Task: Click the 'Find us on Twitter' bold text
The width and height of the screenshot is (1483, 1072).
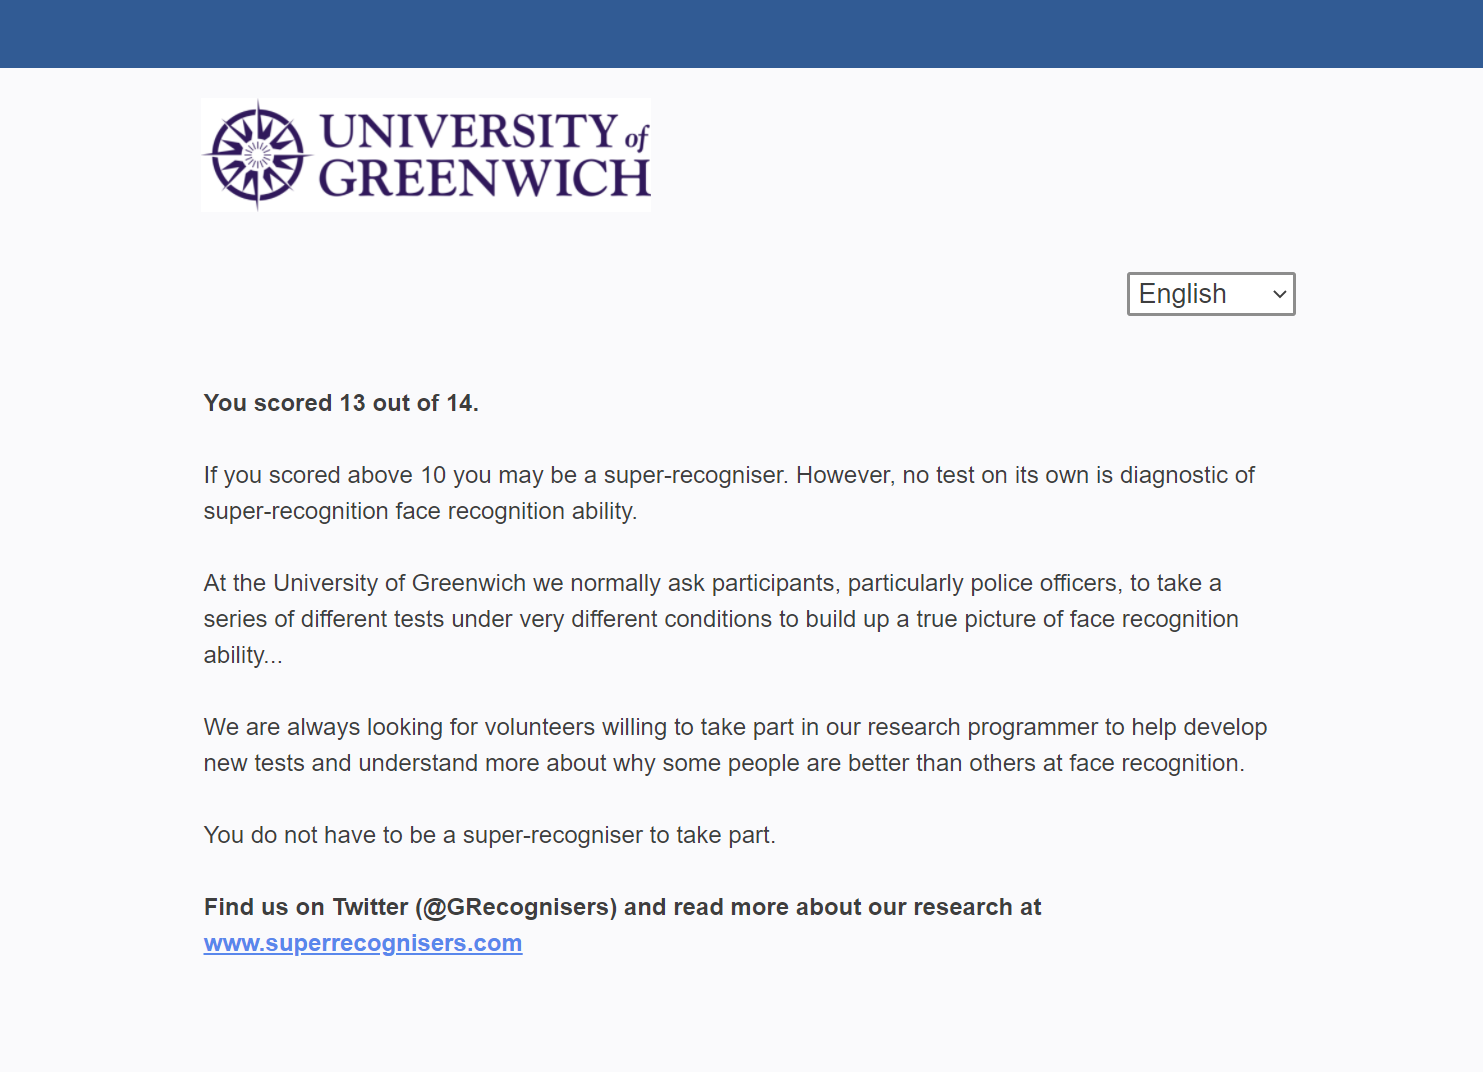Action: pyautogui.click(x=305, y=907)
